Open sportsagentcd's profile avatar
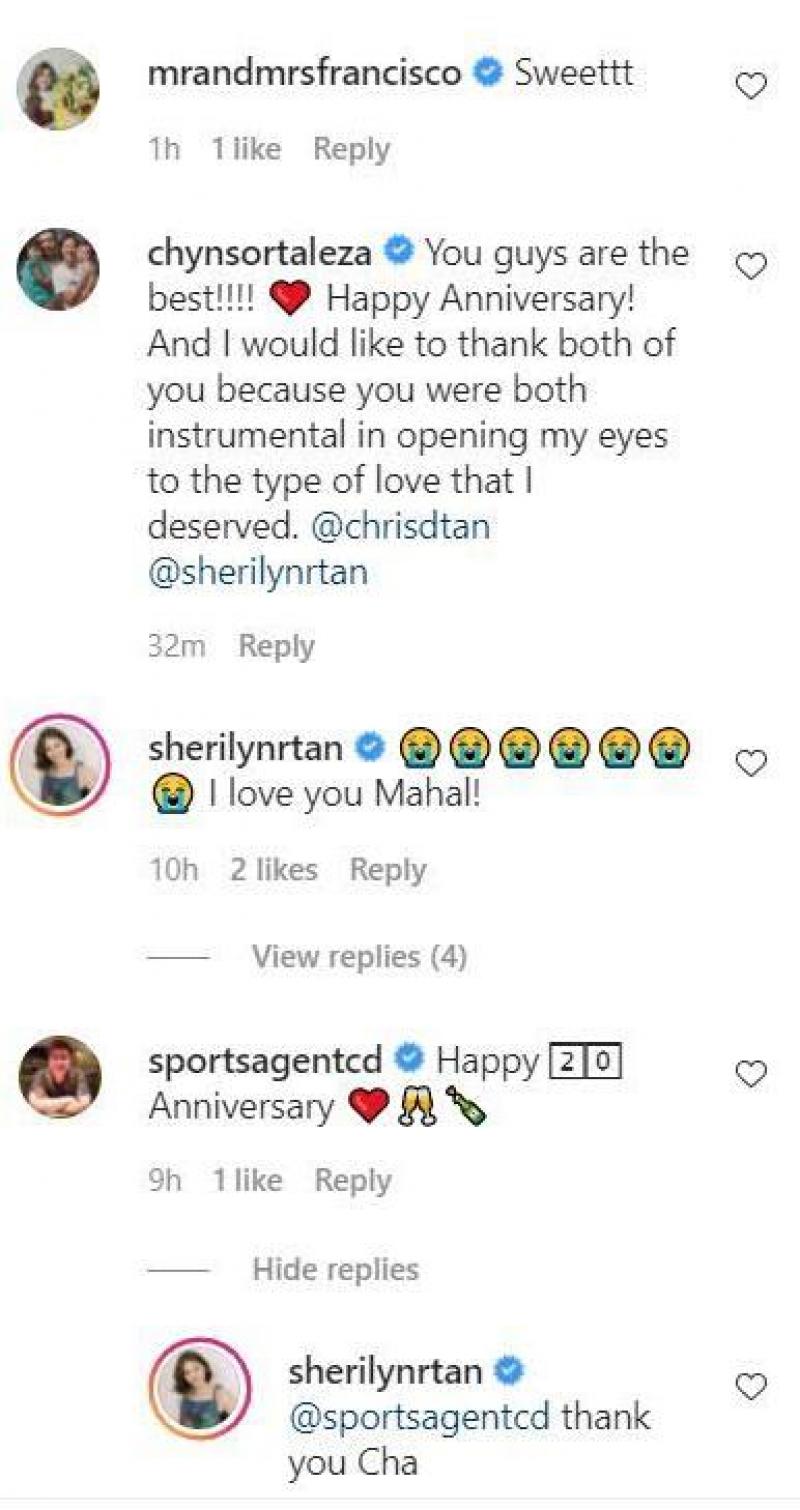 (60, 1076)
